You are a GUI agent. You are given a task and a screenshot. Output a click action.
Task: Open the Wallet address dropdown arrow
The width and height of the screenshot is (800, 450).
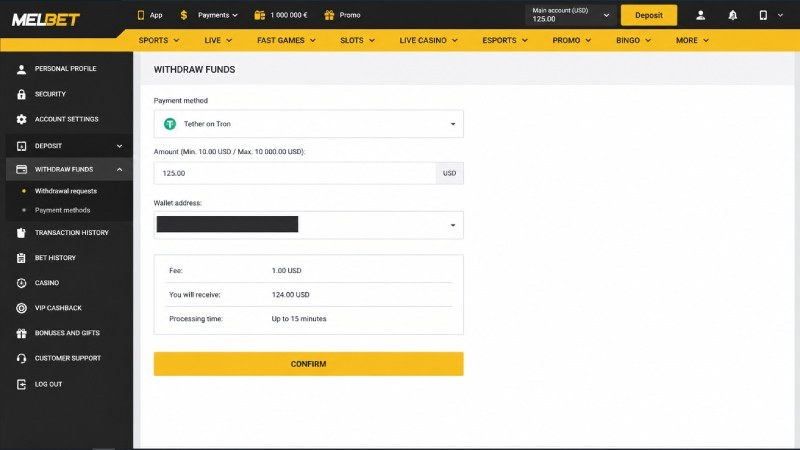pyautogui.click(x=453, y=225)
